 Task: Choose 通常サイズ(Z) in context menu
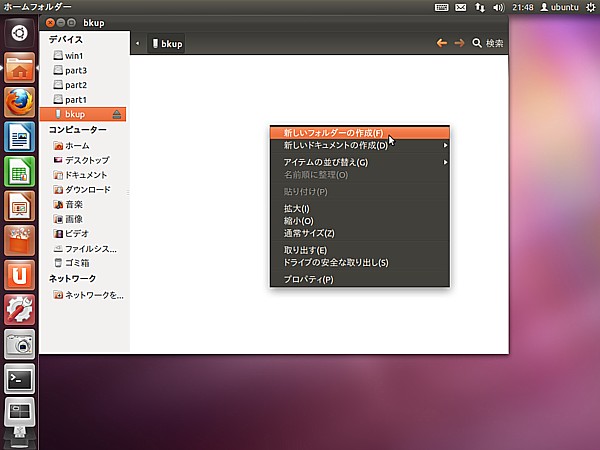360,233
